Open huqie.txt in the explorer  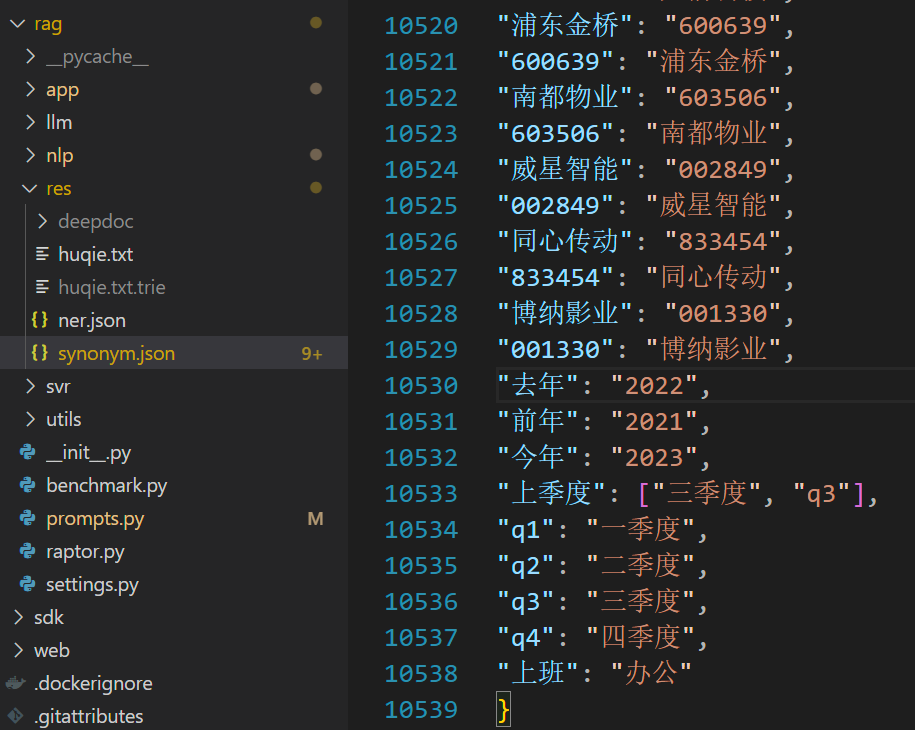pyautogui.click(x=96, y=254)
